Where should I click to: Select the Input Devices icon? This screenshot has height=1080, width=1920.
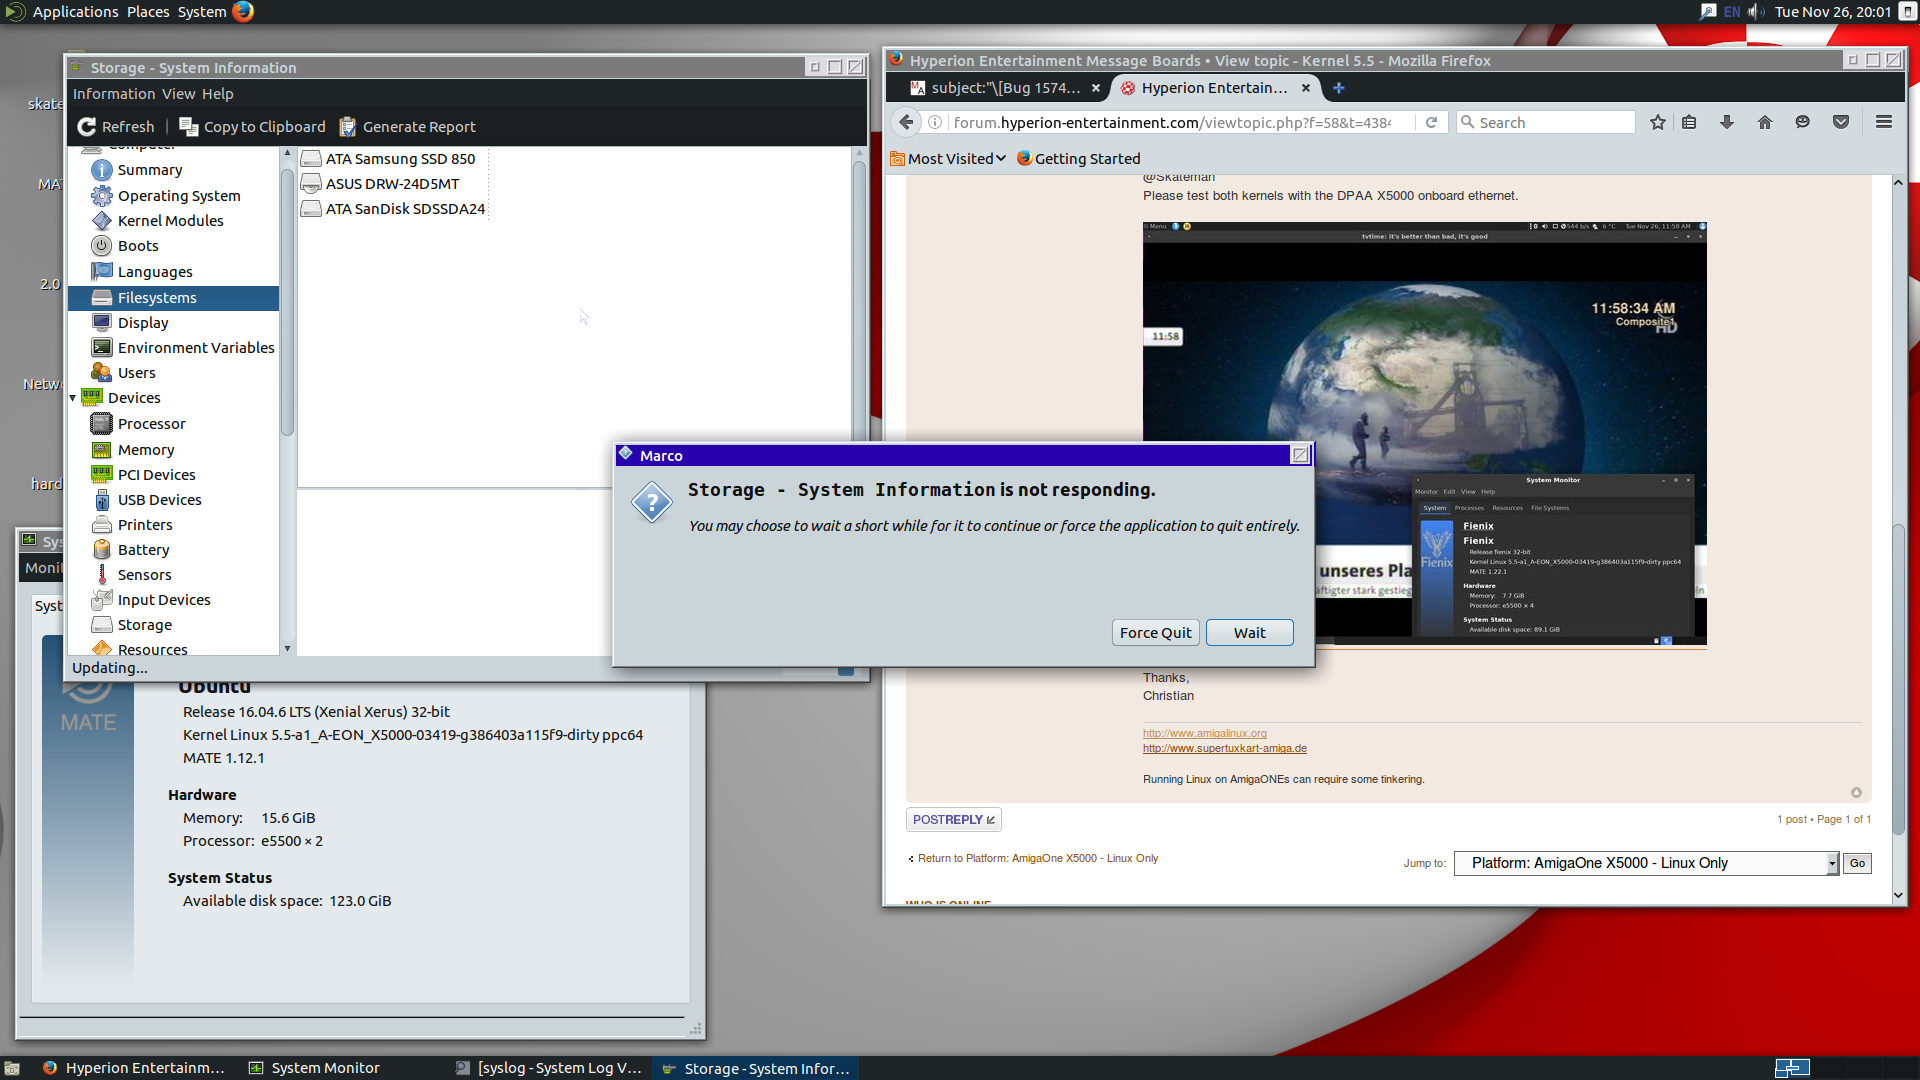[x=101, y=600]
